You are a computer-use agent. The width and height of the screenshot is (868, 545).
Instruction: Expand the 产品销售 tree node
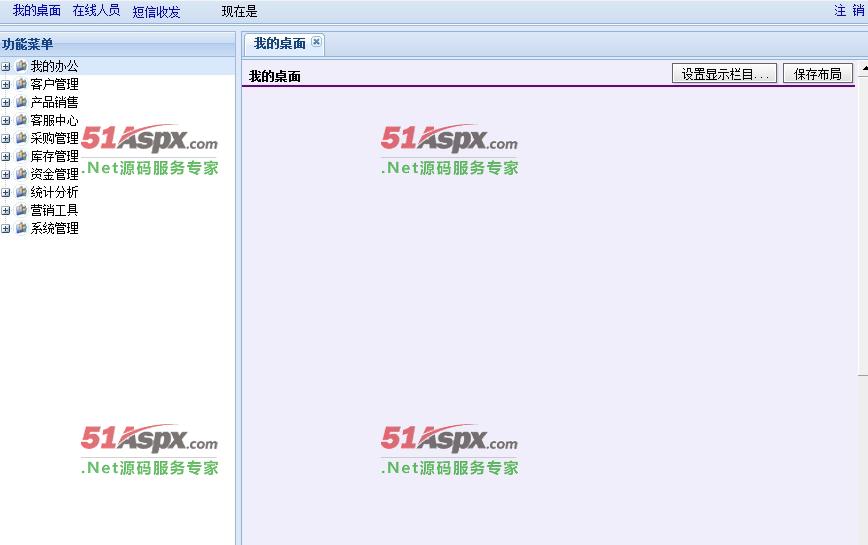[x=6, y=103]
